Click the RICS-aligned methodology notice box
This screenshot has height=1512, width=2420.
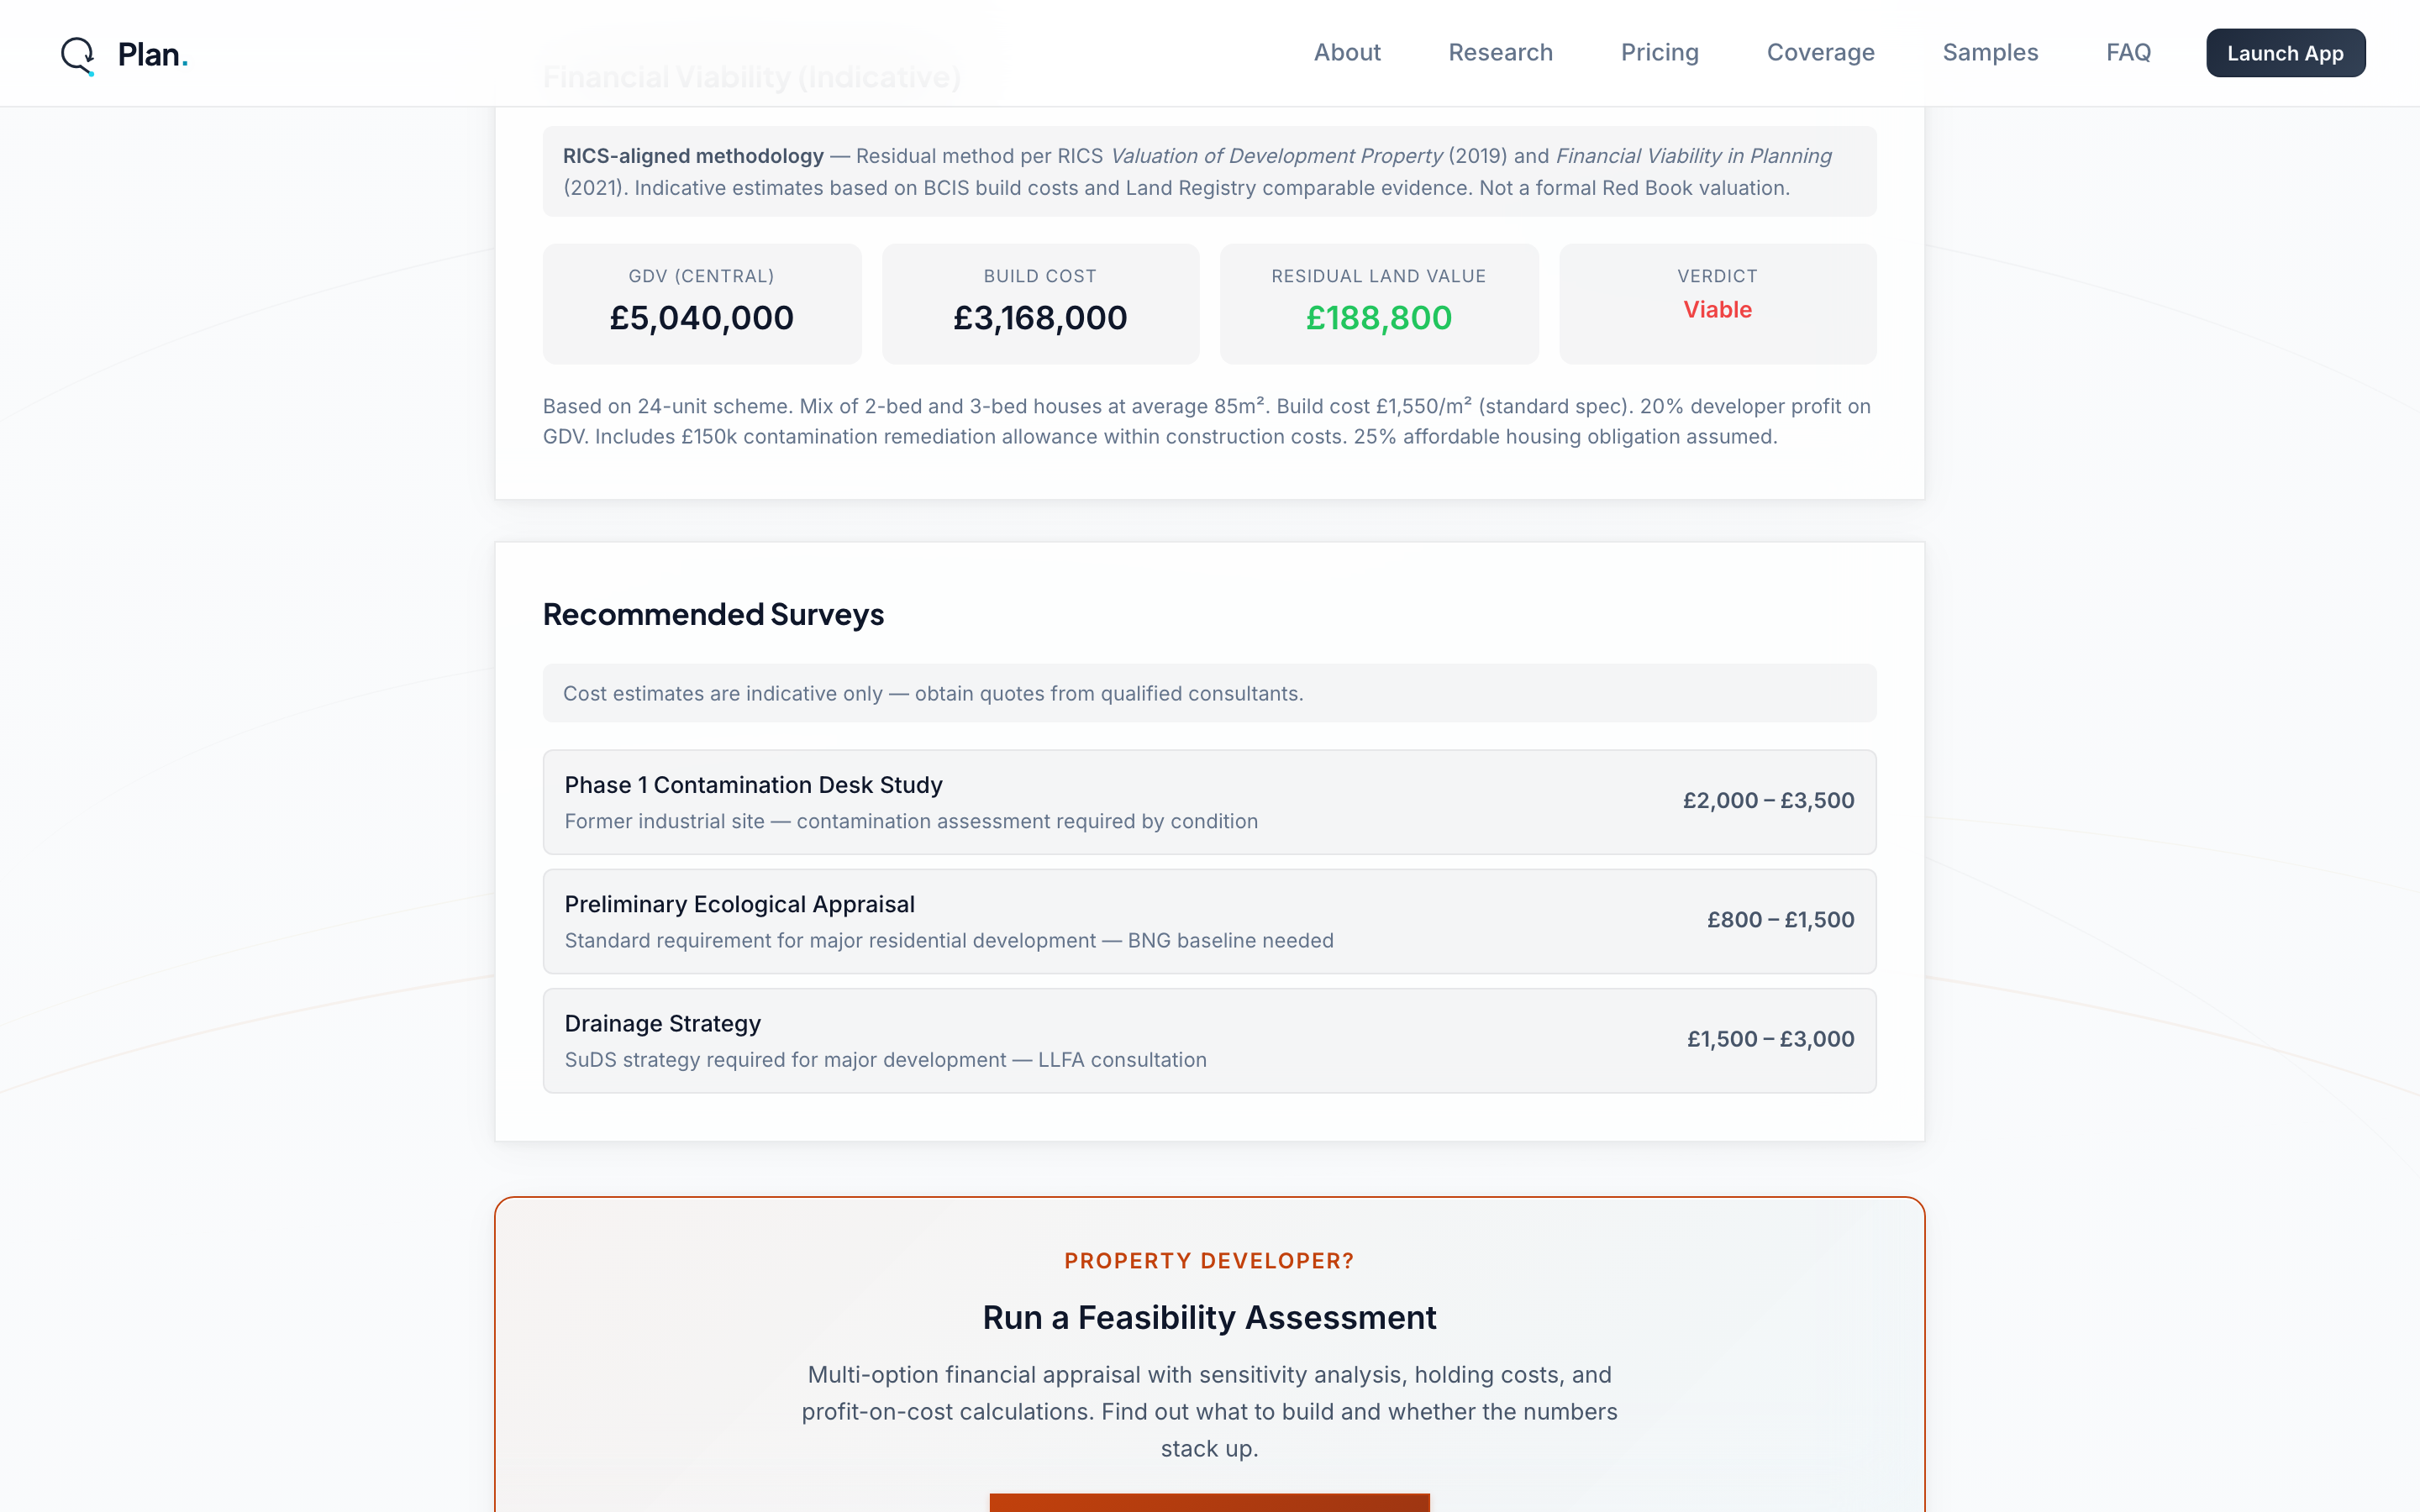tap(1209, 171)
